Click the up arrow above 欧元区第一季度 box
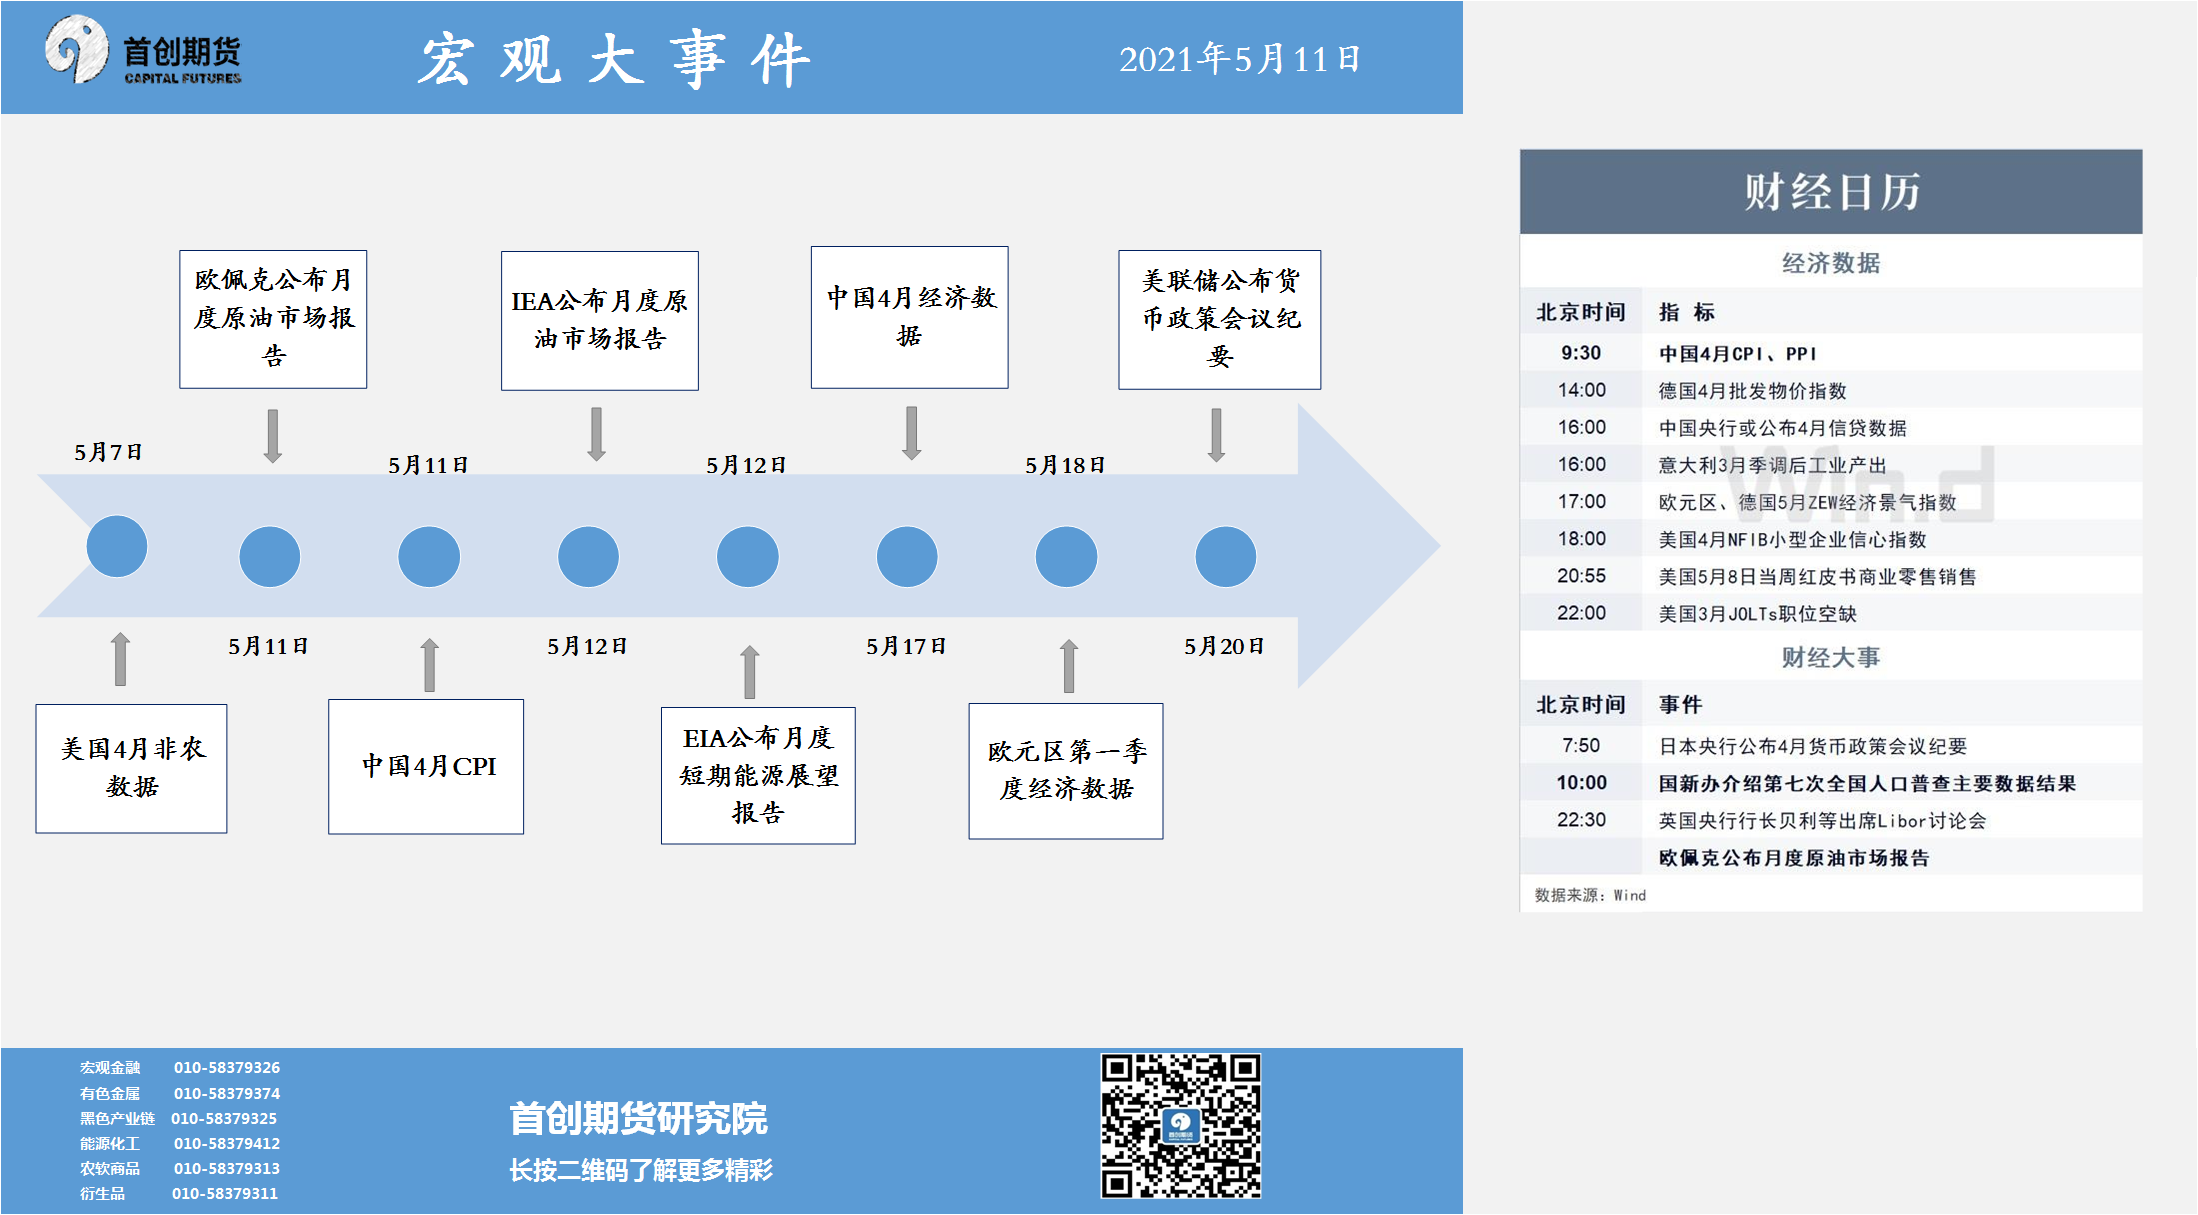Screen dimensions: 2198x1215 [x=1069, y=666]
